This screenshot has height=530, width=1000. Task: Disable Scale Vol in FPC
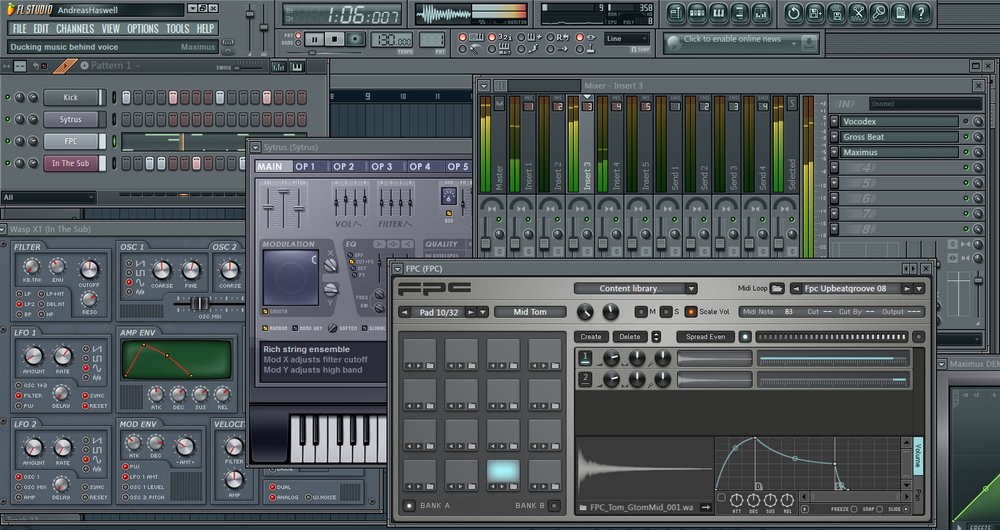pyautogui.click(x=691, y=312)
